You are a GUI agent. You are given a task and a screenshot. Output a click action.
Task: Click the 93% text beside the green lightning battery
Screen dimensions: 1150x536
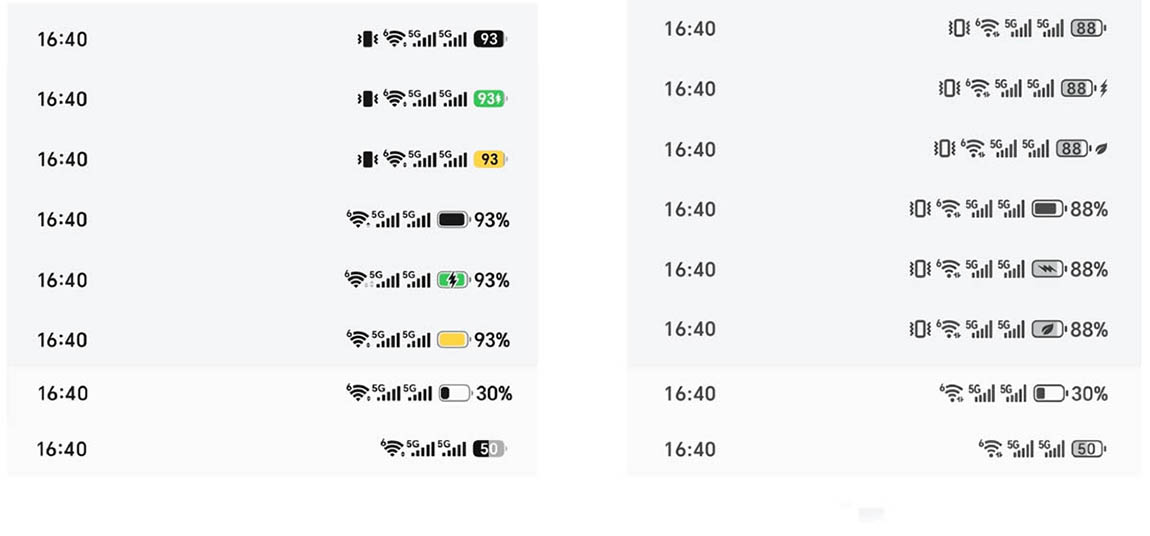pyautogui.click(x=492, y=280)
